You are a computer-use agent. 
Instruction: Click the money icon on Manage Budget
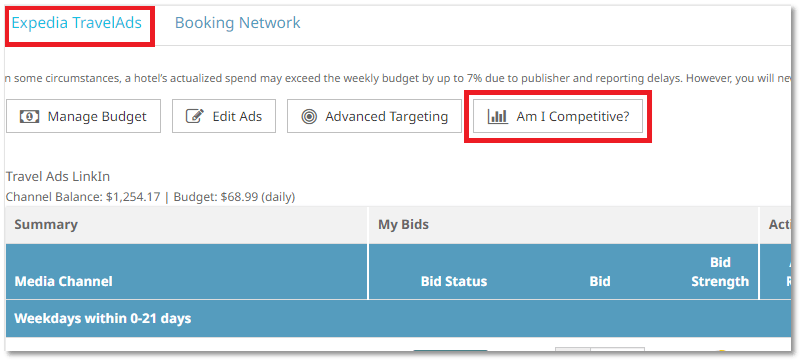29,117
